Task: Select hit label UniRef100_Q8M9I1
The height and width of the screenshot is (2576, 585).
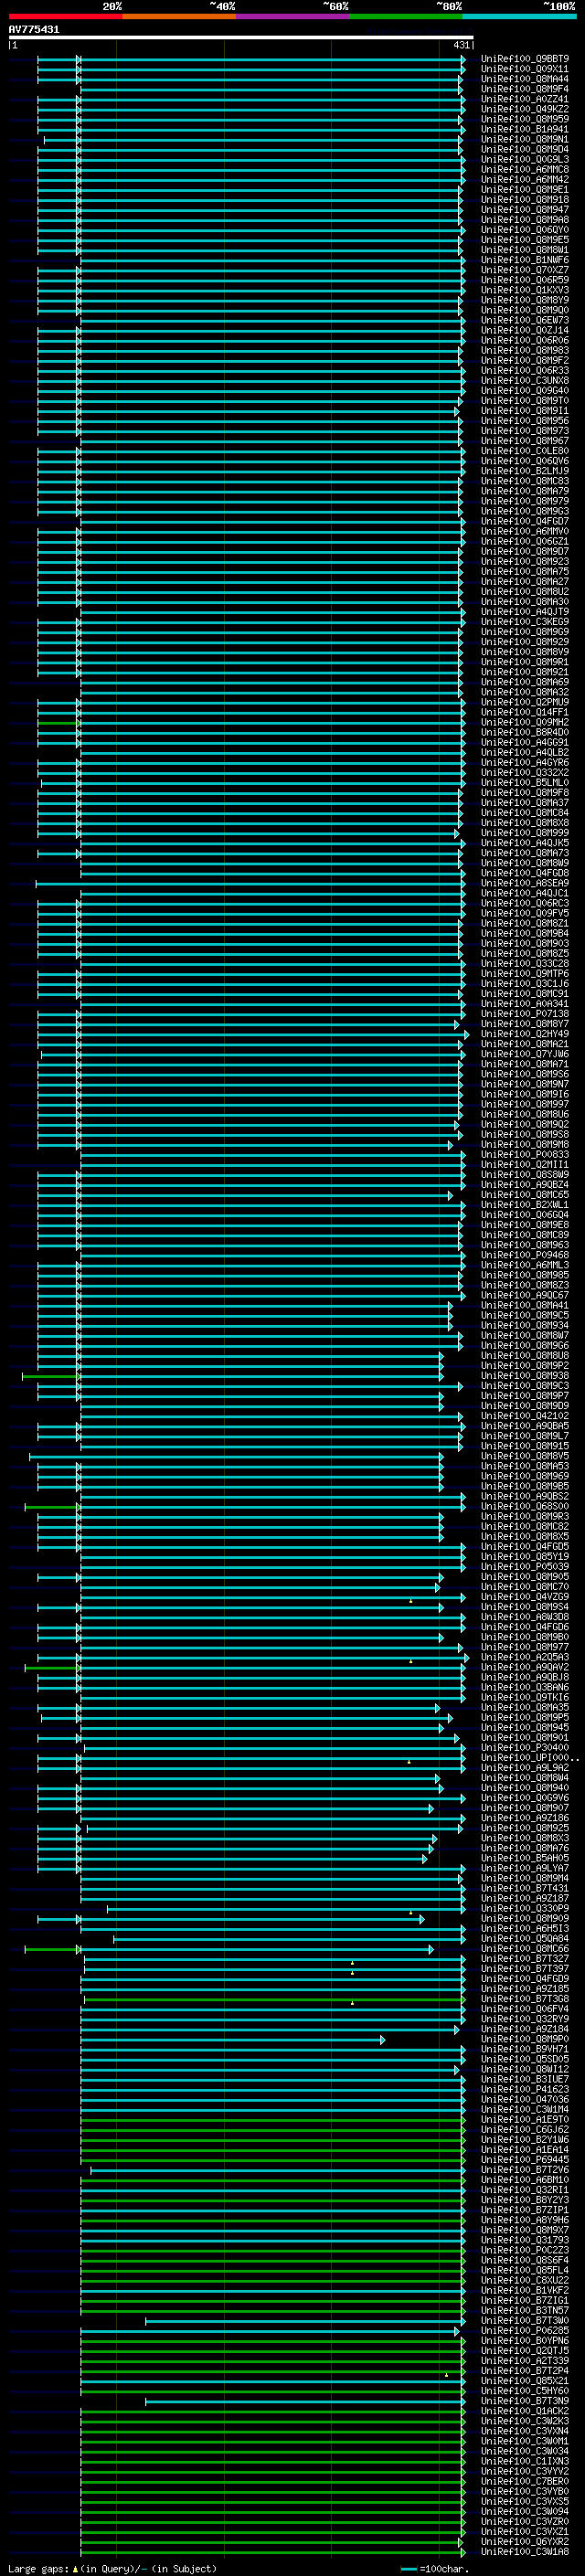Action: point(525,411)
